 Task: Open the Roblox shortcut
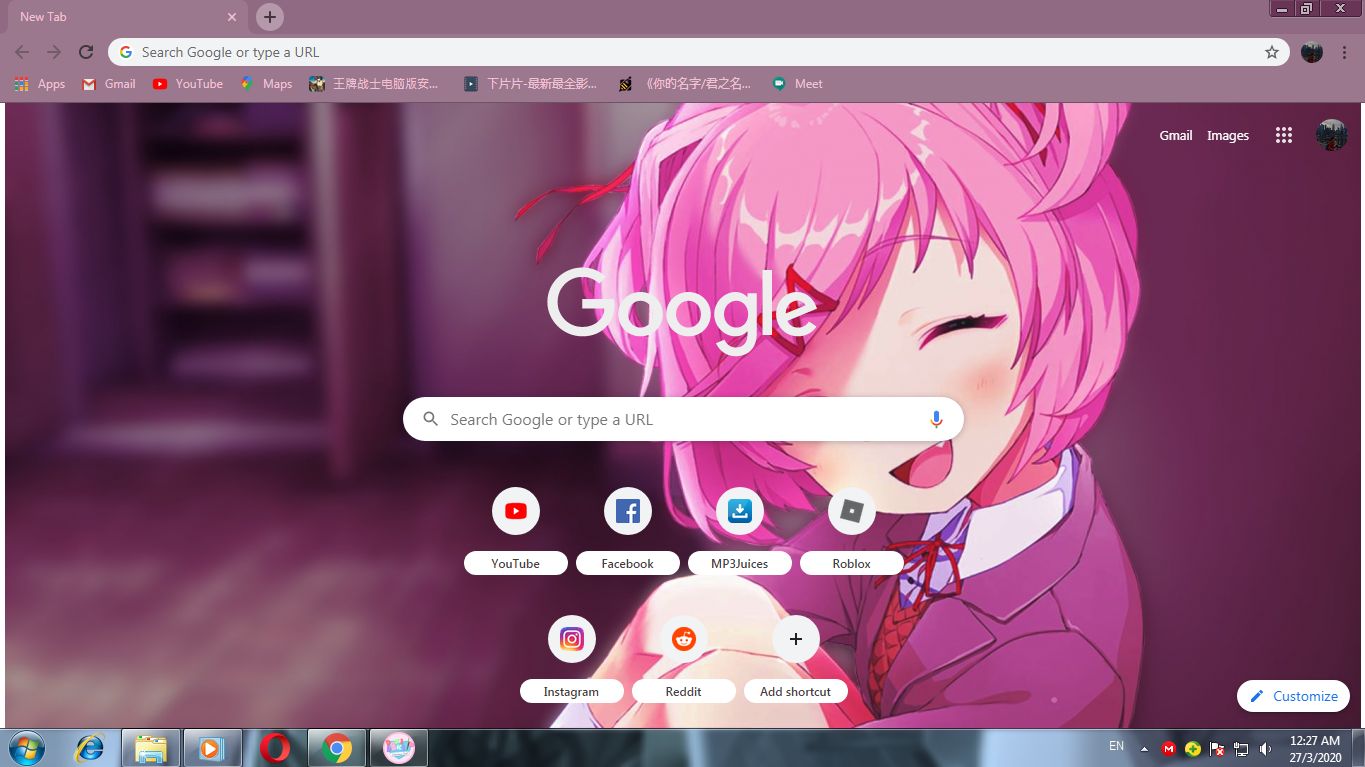point(851,510)
